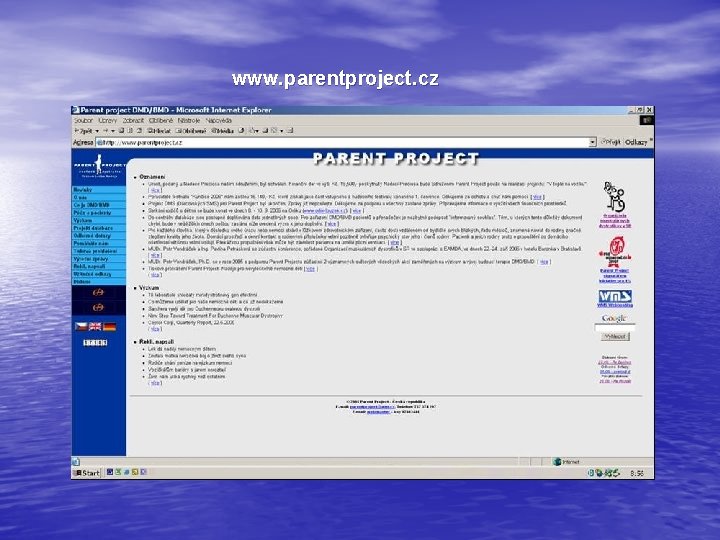Open the Windows Start button
Image resolution: width=720 pixels, height=540 pixels.
[87, 472]
